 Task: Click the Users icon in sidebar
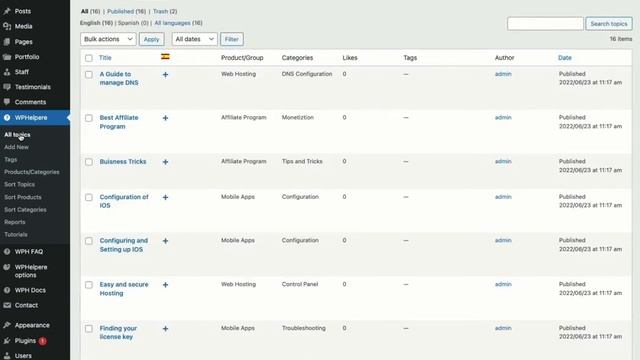coord(7,356)
